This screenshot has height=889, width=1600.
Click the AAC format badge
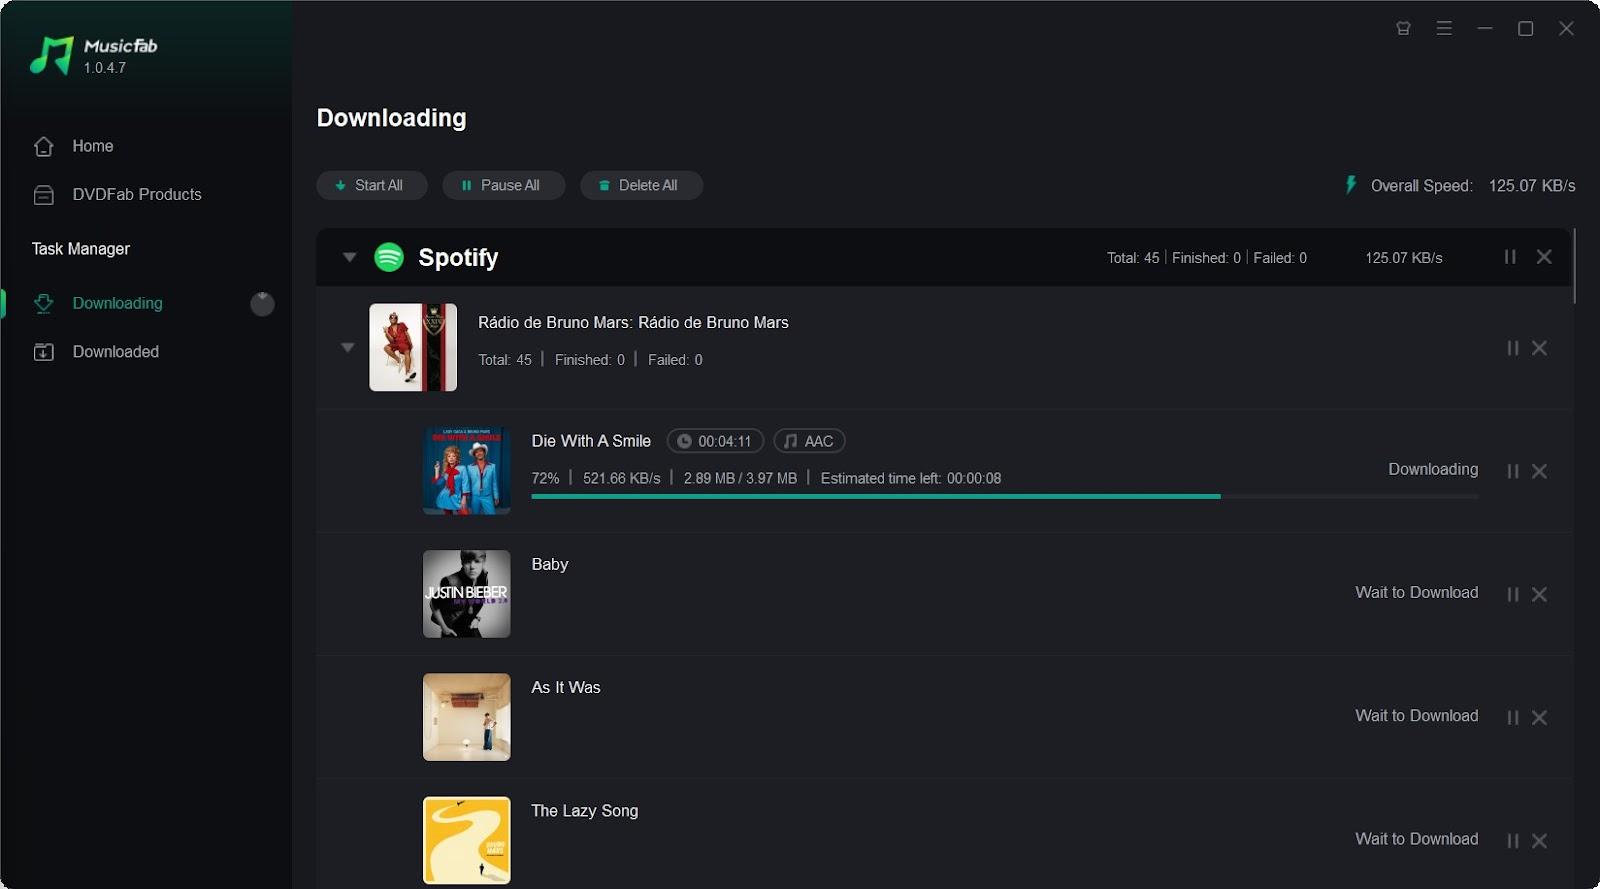click(809, 441)
